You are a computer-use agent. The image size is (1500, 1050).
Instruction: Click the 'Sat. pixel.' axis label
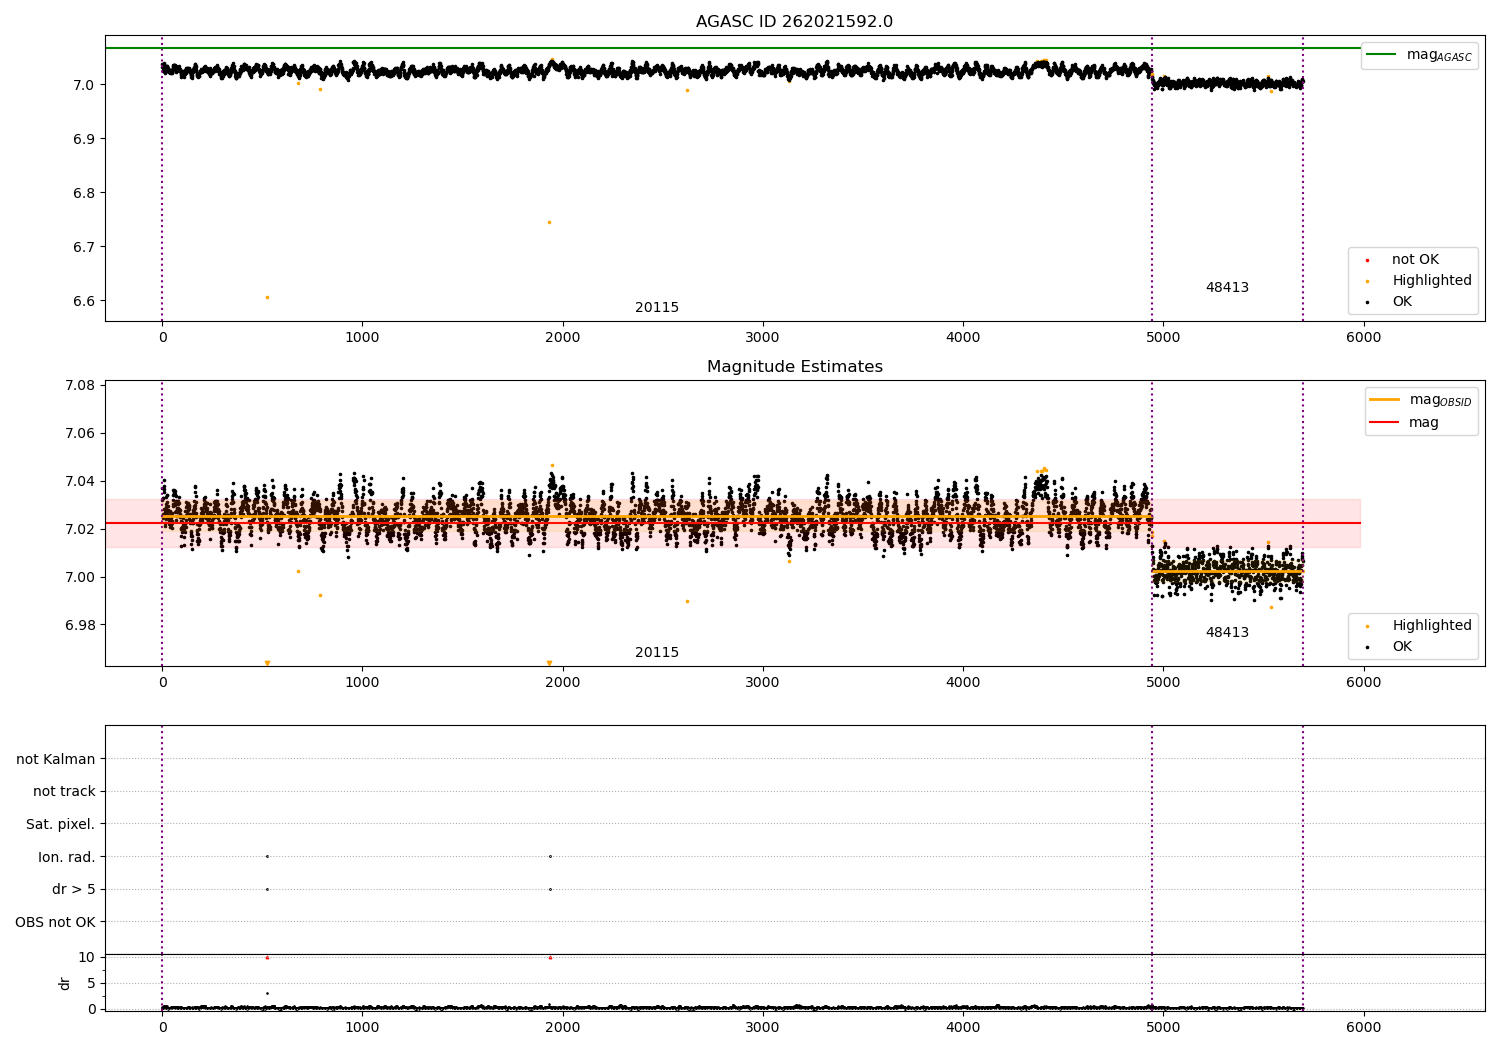(x=60, y=825)
